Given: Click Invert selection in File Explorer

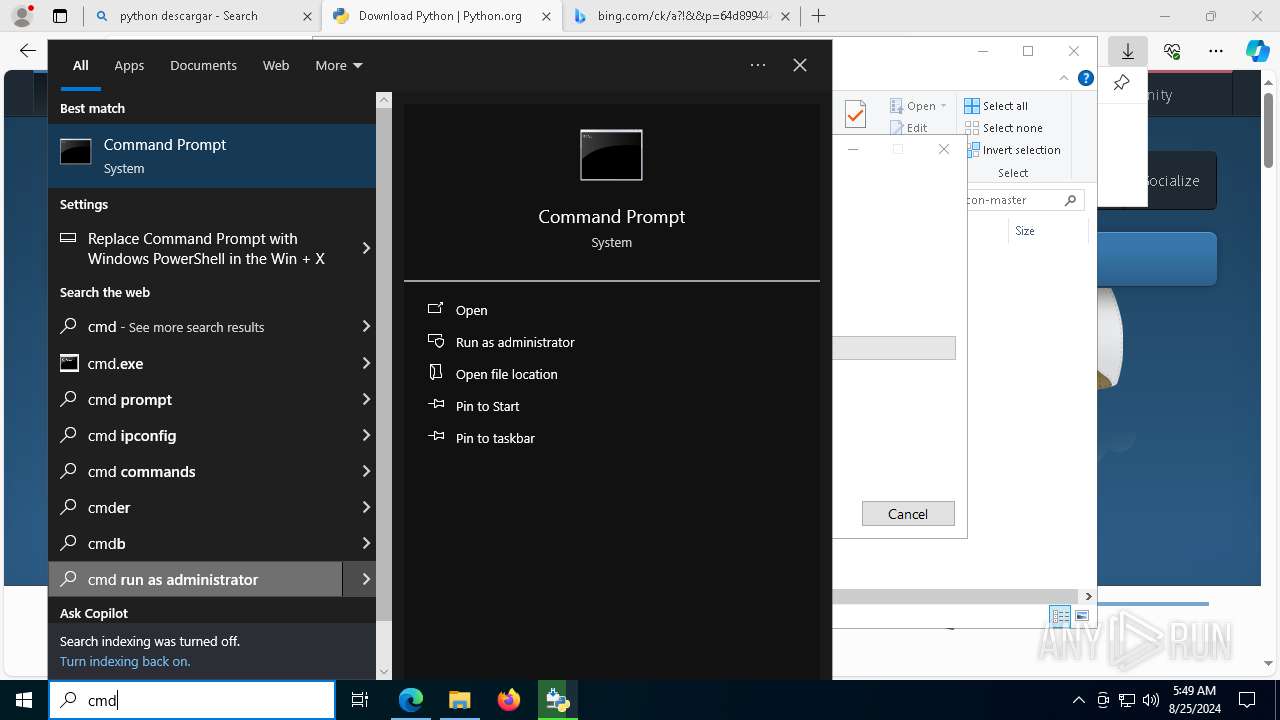Looking at the screenshot, I should pyautogui.click(x=1012, y=150).
